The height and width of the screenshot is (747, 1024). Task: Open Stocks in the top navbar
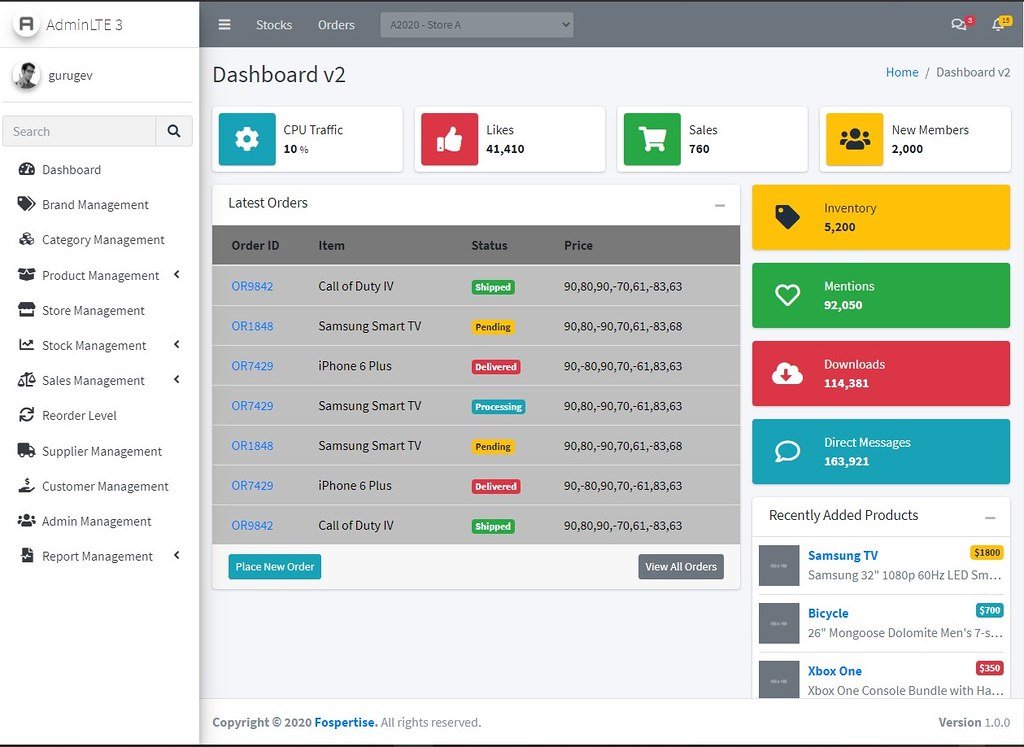pyautogui.click(x=274, y=25)
